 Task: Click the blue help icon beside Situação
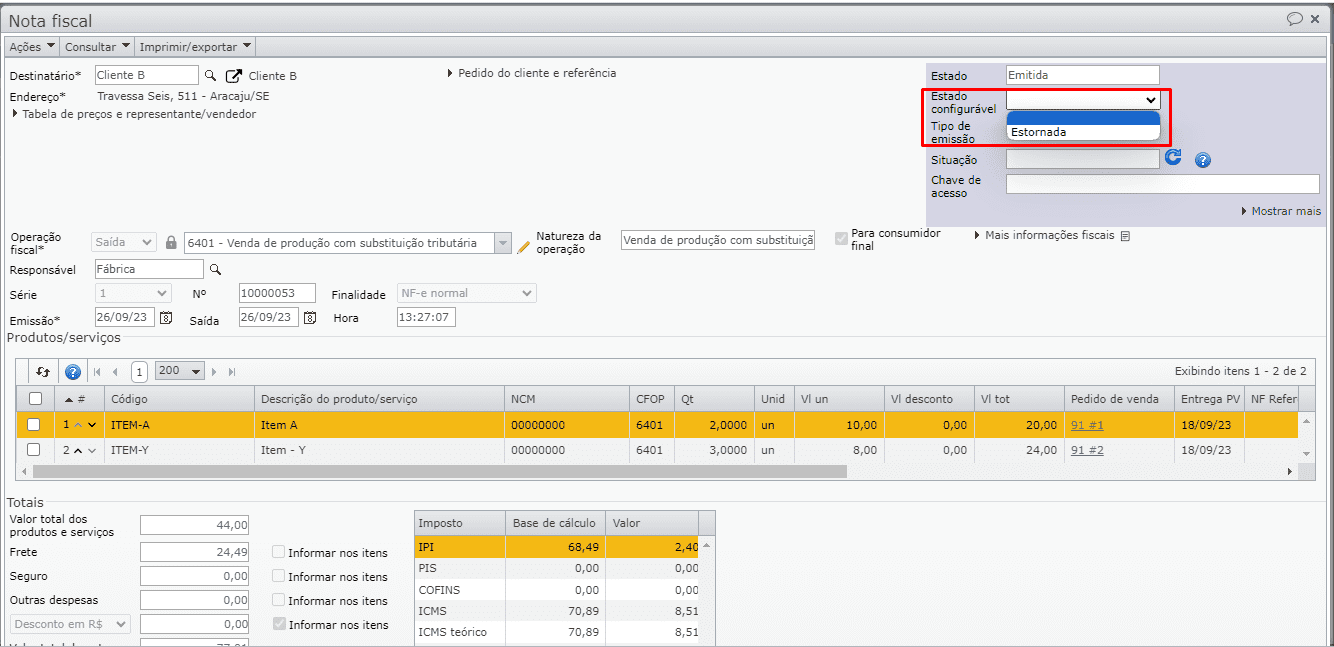1203,160
